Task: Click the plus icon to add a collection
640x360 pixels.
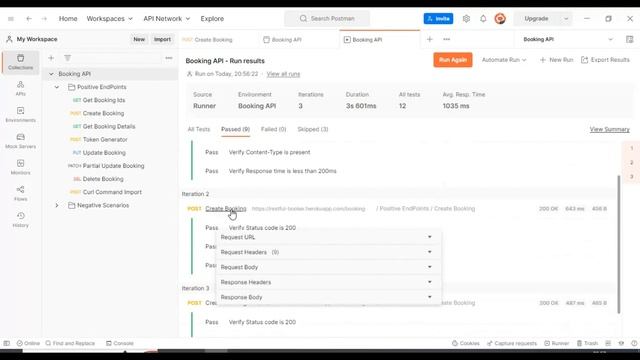Action: point(51,58)
